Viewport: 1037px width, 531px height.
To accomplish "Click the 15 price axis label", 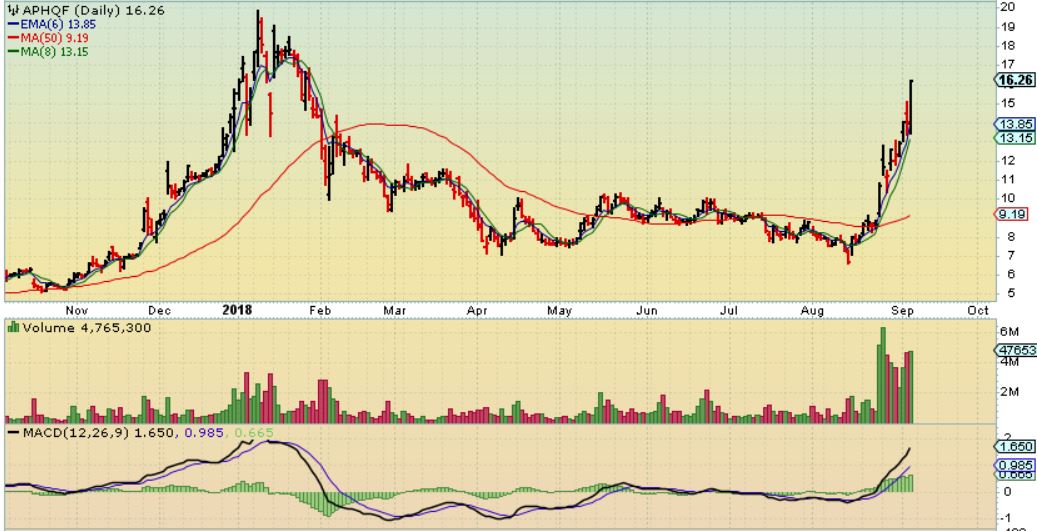I will [x=1009, y=102].
